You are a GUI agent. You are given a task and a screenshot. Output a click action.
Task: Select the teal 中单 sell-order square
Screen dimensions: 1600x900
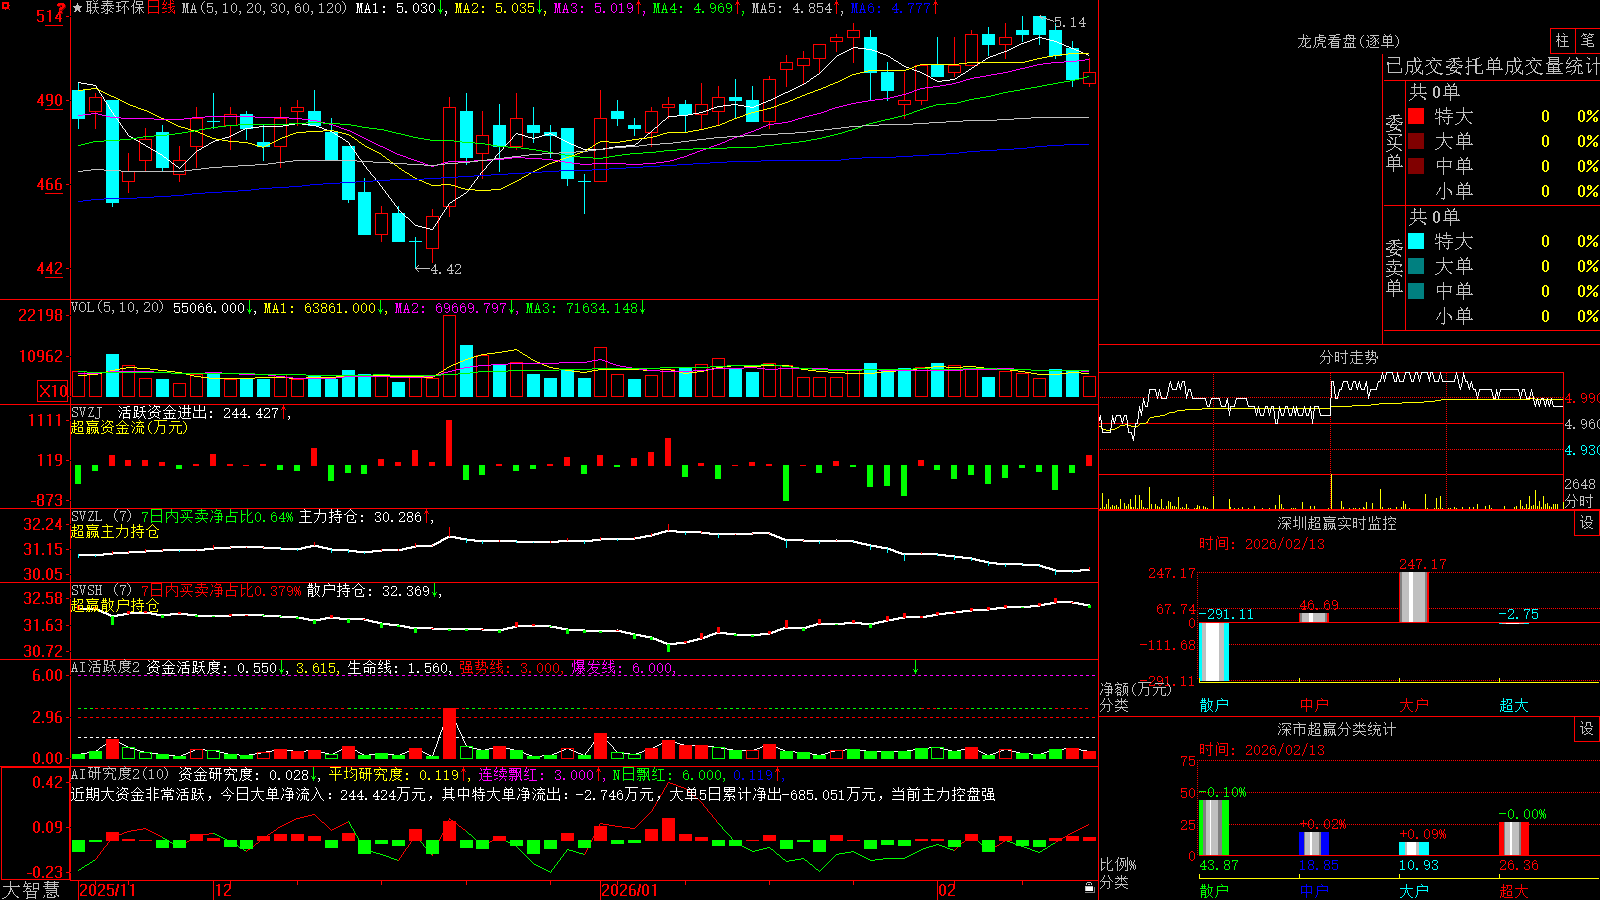pyautogui.click(x=1416, y=291)
